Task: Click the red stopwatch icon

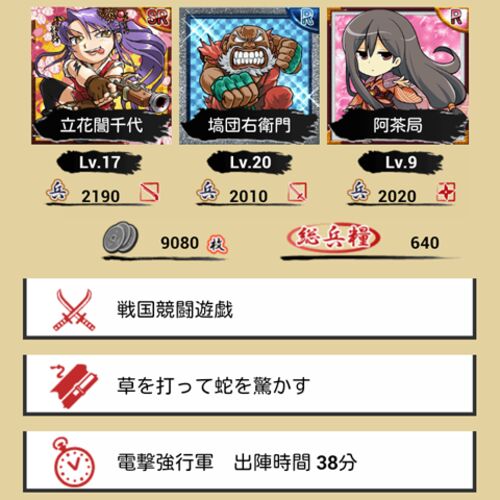Action: tap(73, 462)
